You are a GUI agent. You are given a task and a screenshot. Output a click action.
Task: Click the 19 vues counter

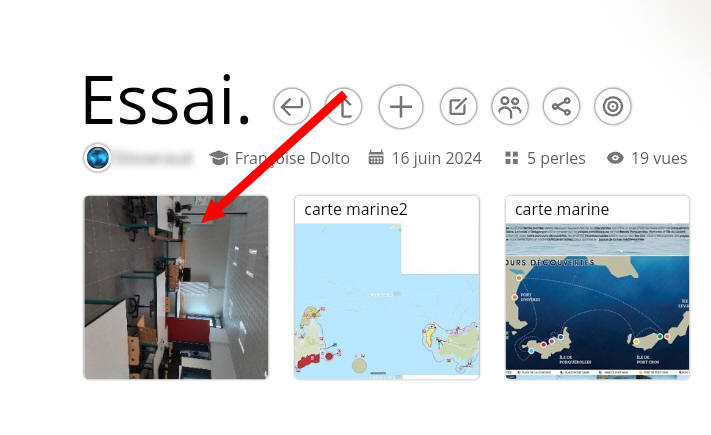tap(659, 158)
